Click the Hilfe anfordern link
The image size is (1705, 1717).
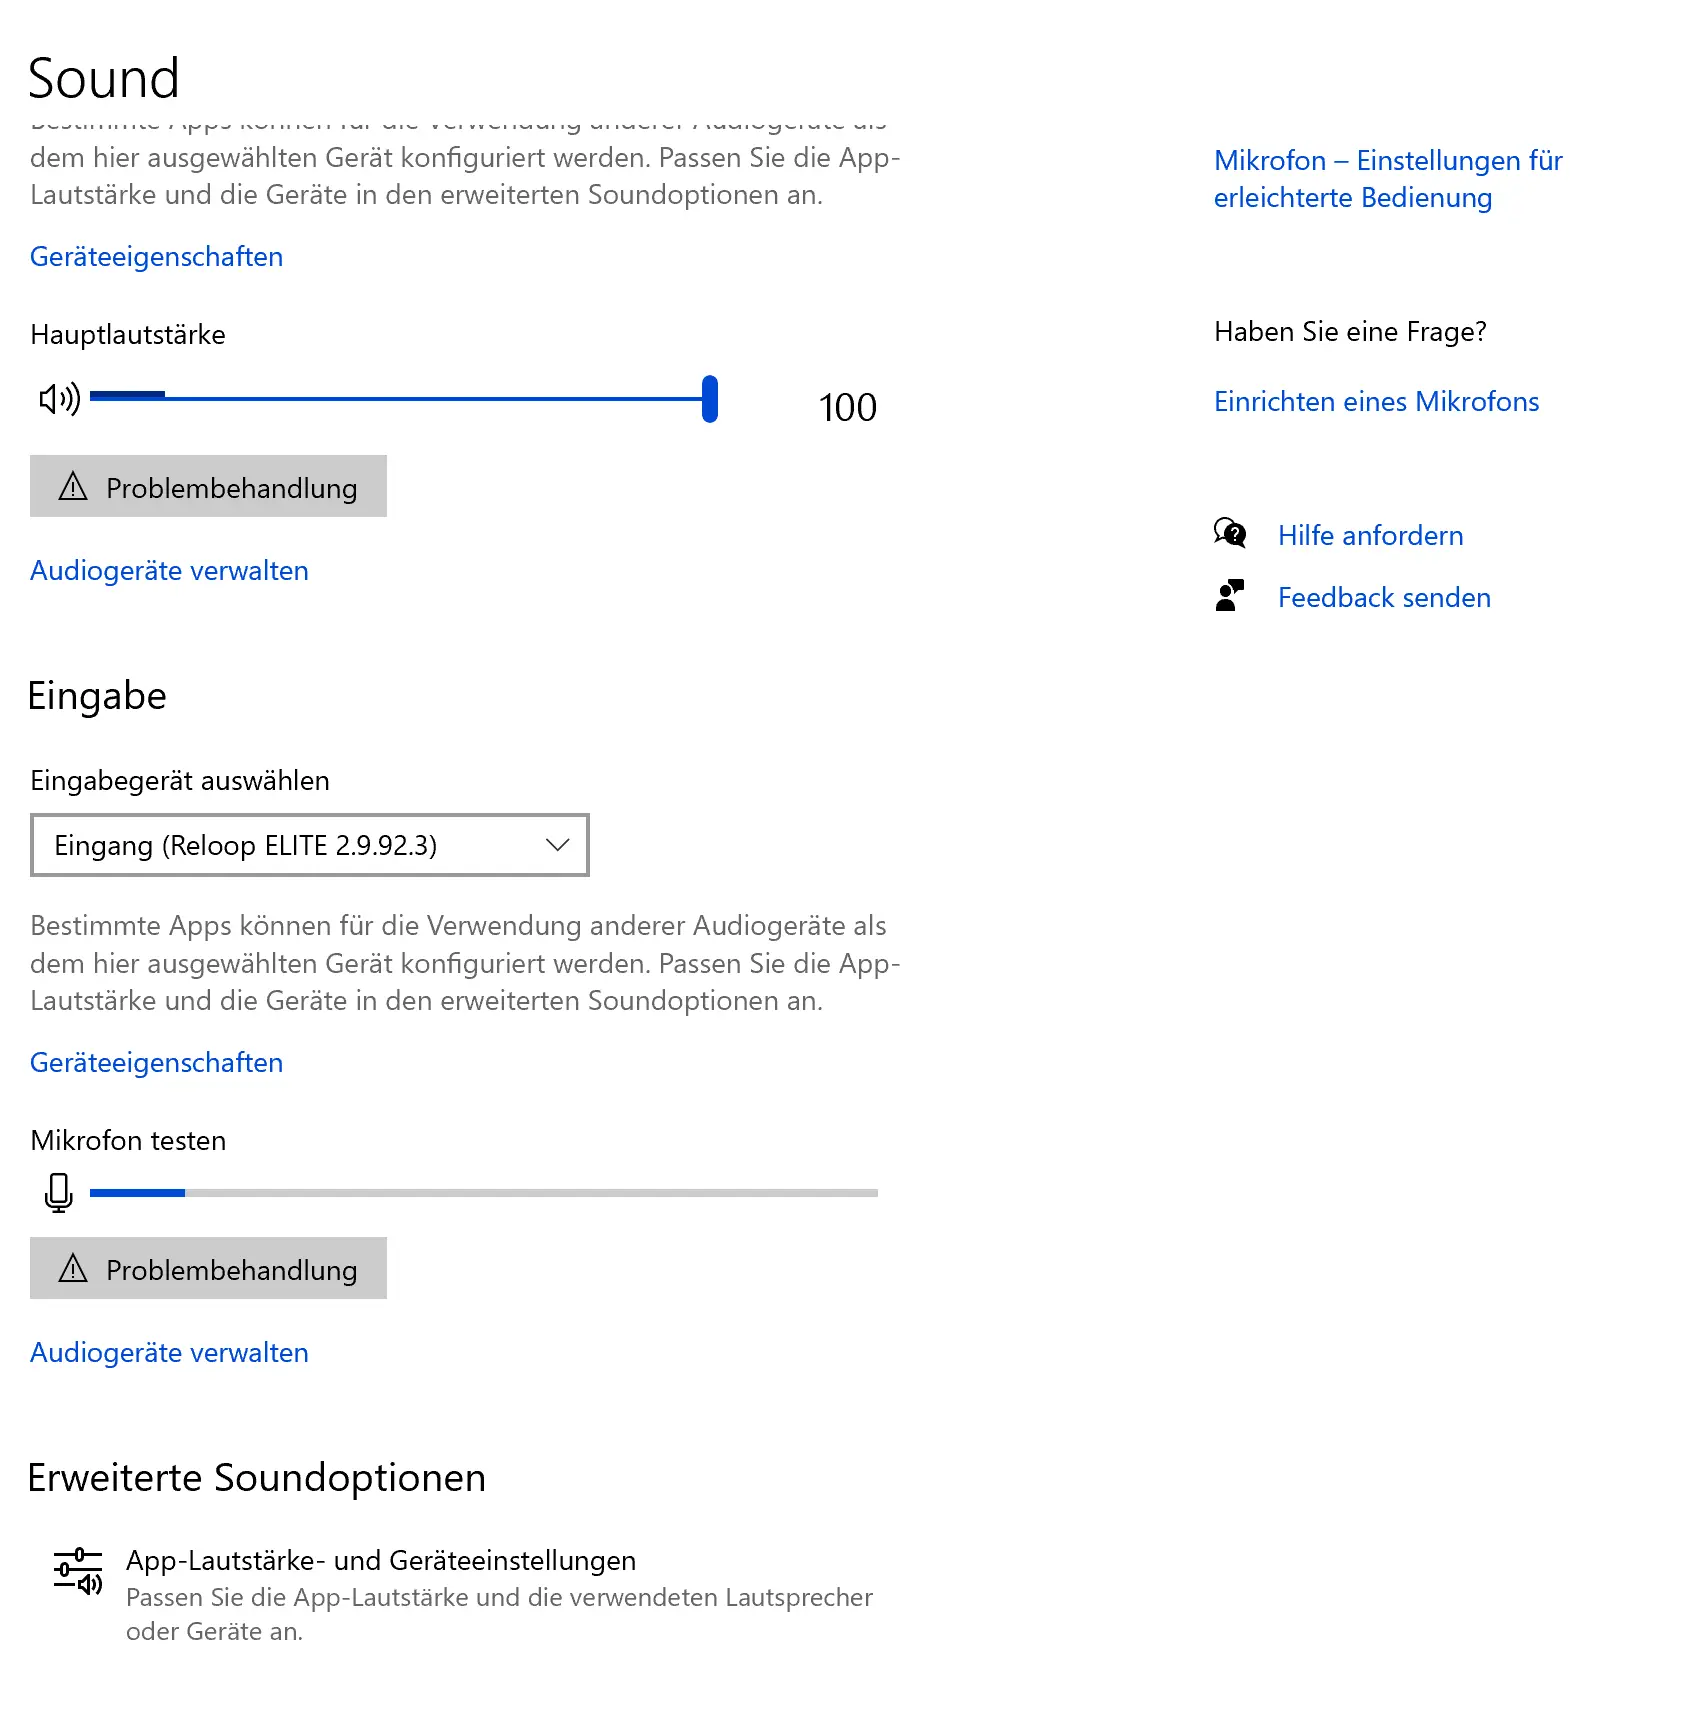[x=1370, y=536]
